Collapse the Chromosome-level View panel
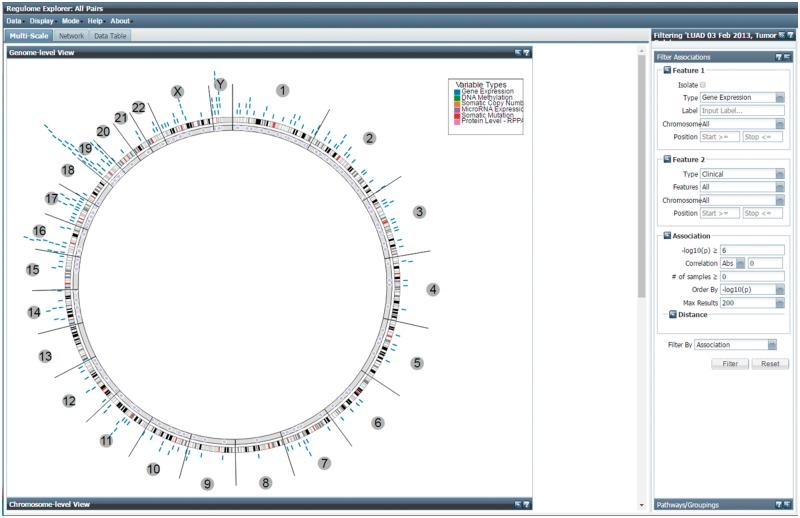This screenshot has height=518, width=800. [517, 503]
